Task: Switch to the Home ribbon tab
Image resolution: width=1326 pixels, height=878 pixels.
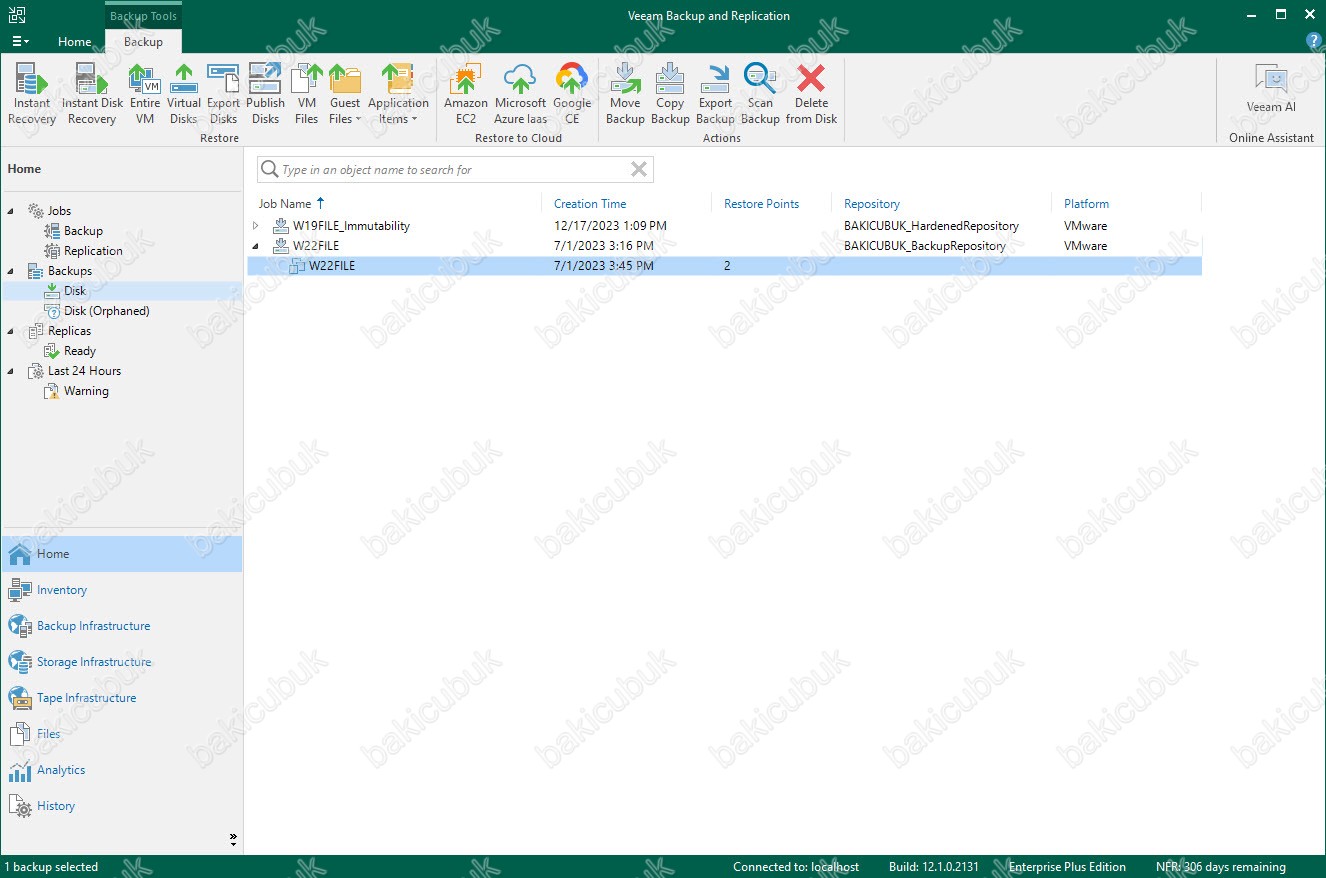Action: pyautogui.click(x=75, y=42)
